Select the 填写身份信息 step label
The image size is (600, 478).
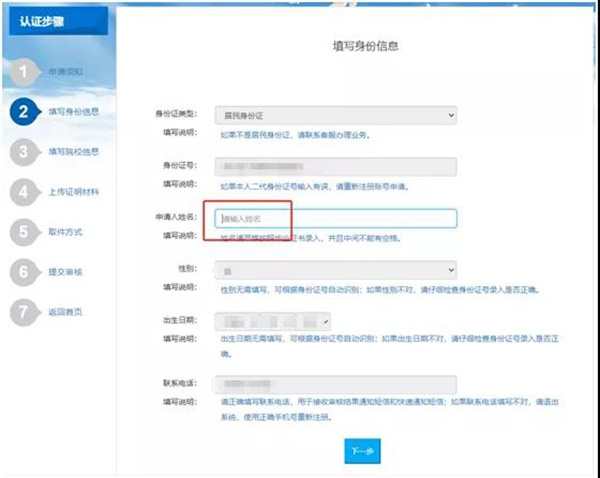point(73,112)
